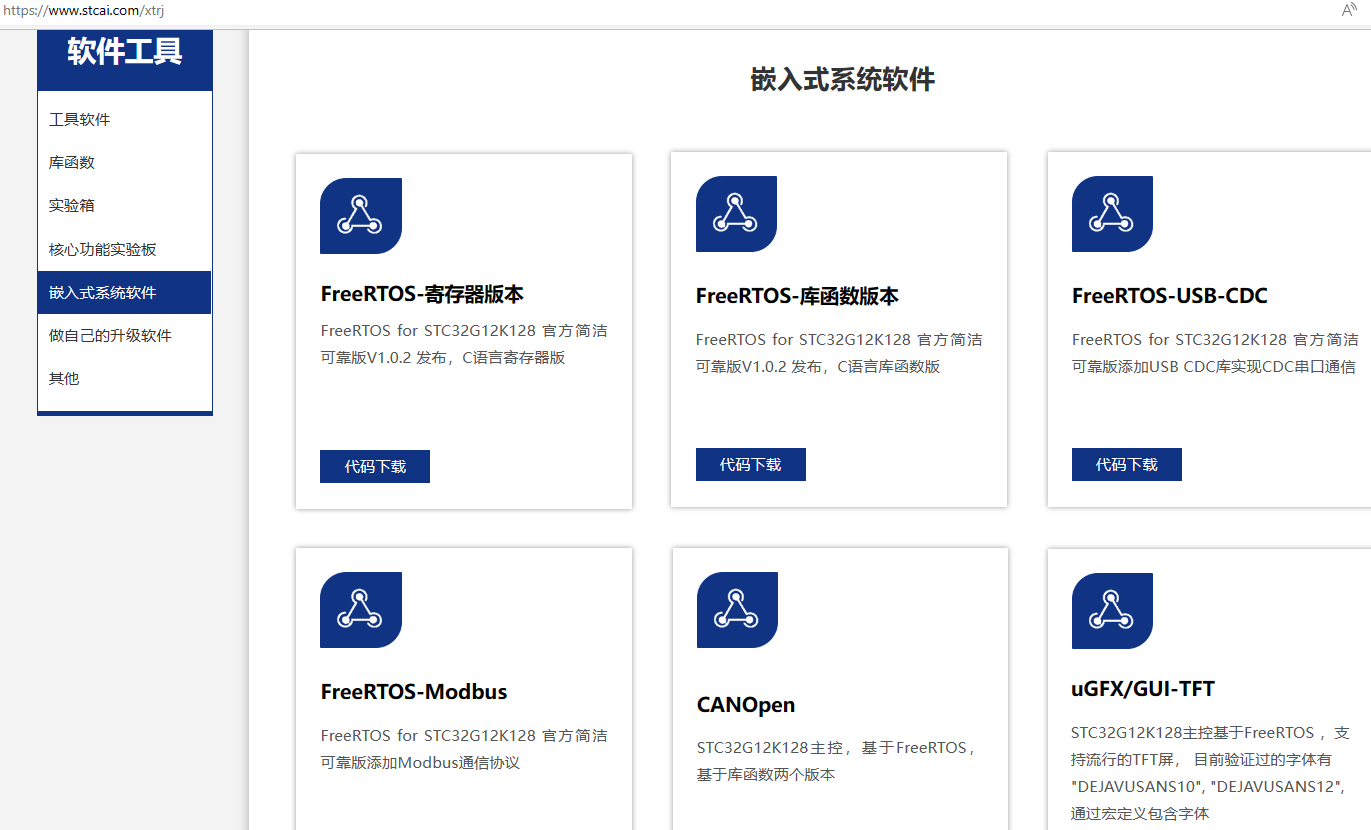Click the 软件工具 sidebar header

coord(125,52)
